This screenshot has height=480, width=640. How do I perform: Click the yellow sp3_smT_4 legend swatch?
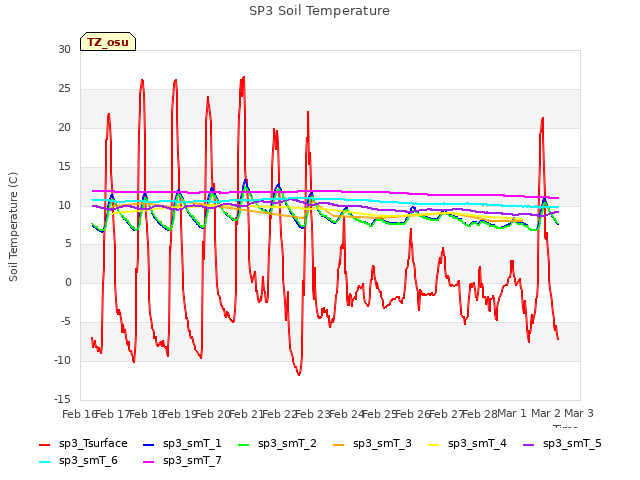433,444
